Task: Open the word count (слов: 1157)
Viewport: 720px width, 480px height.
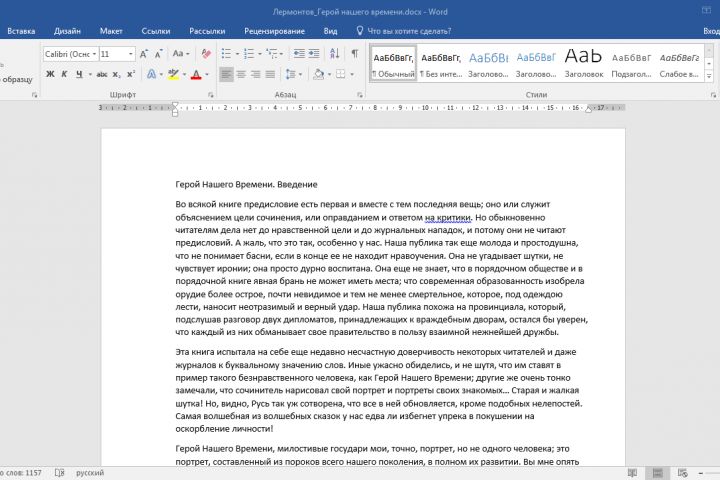Action: coord(21,473)
